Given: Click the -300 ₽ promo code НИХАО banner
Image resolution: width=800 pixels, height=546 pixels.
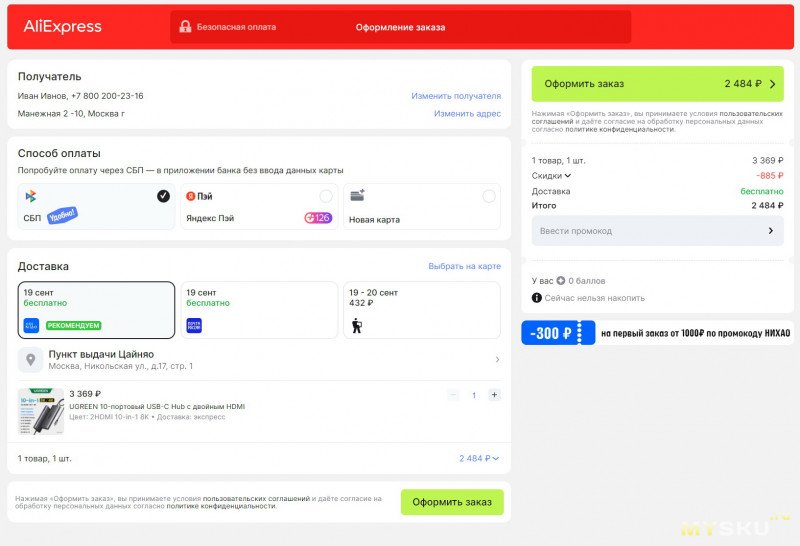Looking at the screenshot, I should tap(657, 333).
